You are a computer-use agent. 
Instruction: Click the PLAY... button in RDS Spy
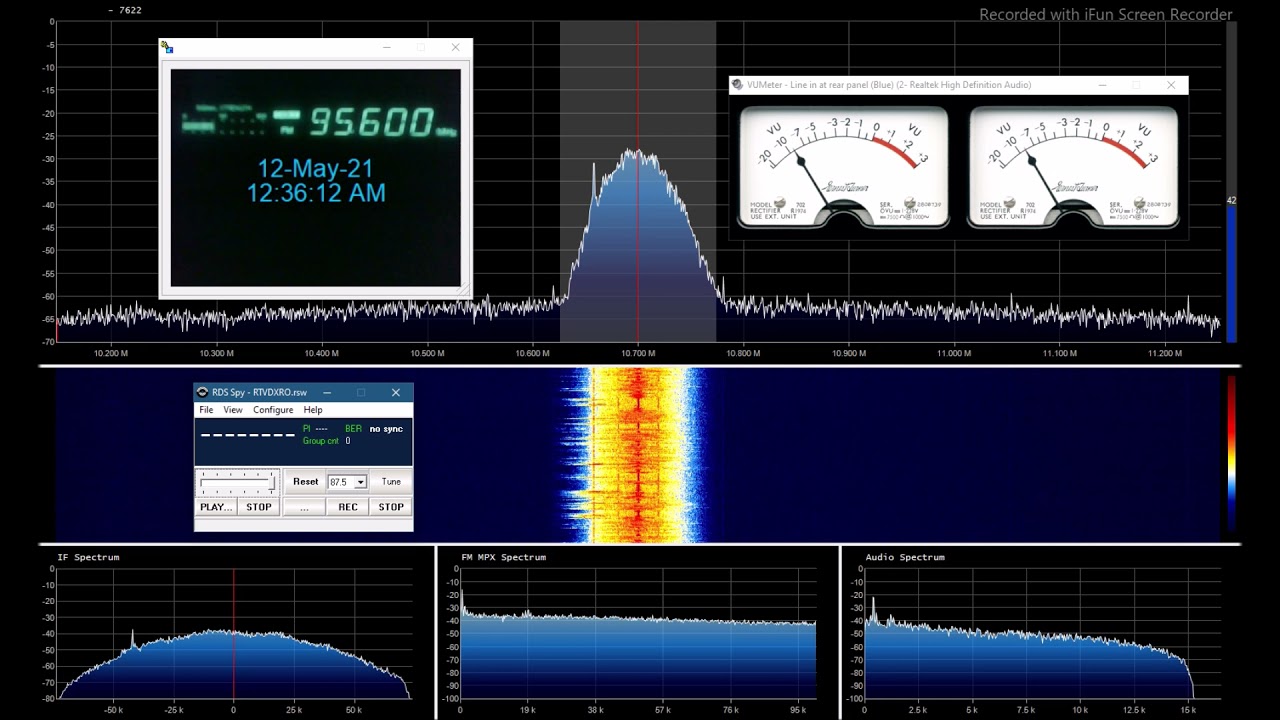[x=217, y=507]
